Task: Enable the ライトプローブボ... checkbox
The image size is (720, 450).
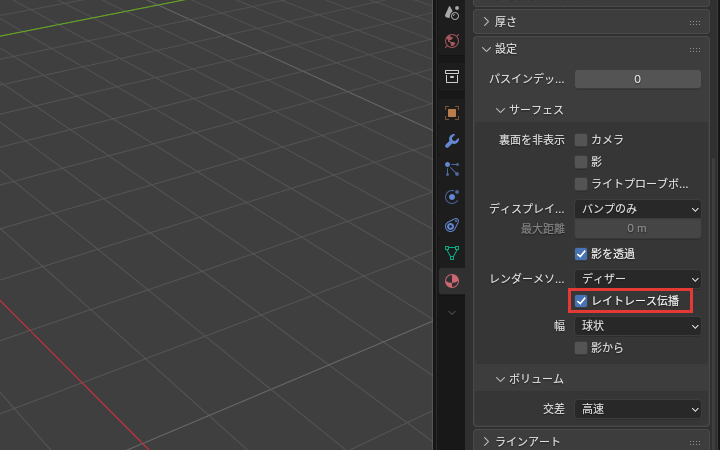Action: coord(581,184)
